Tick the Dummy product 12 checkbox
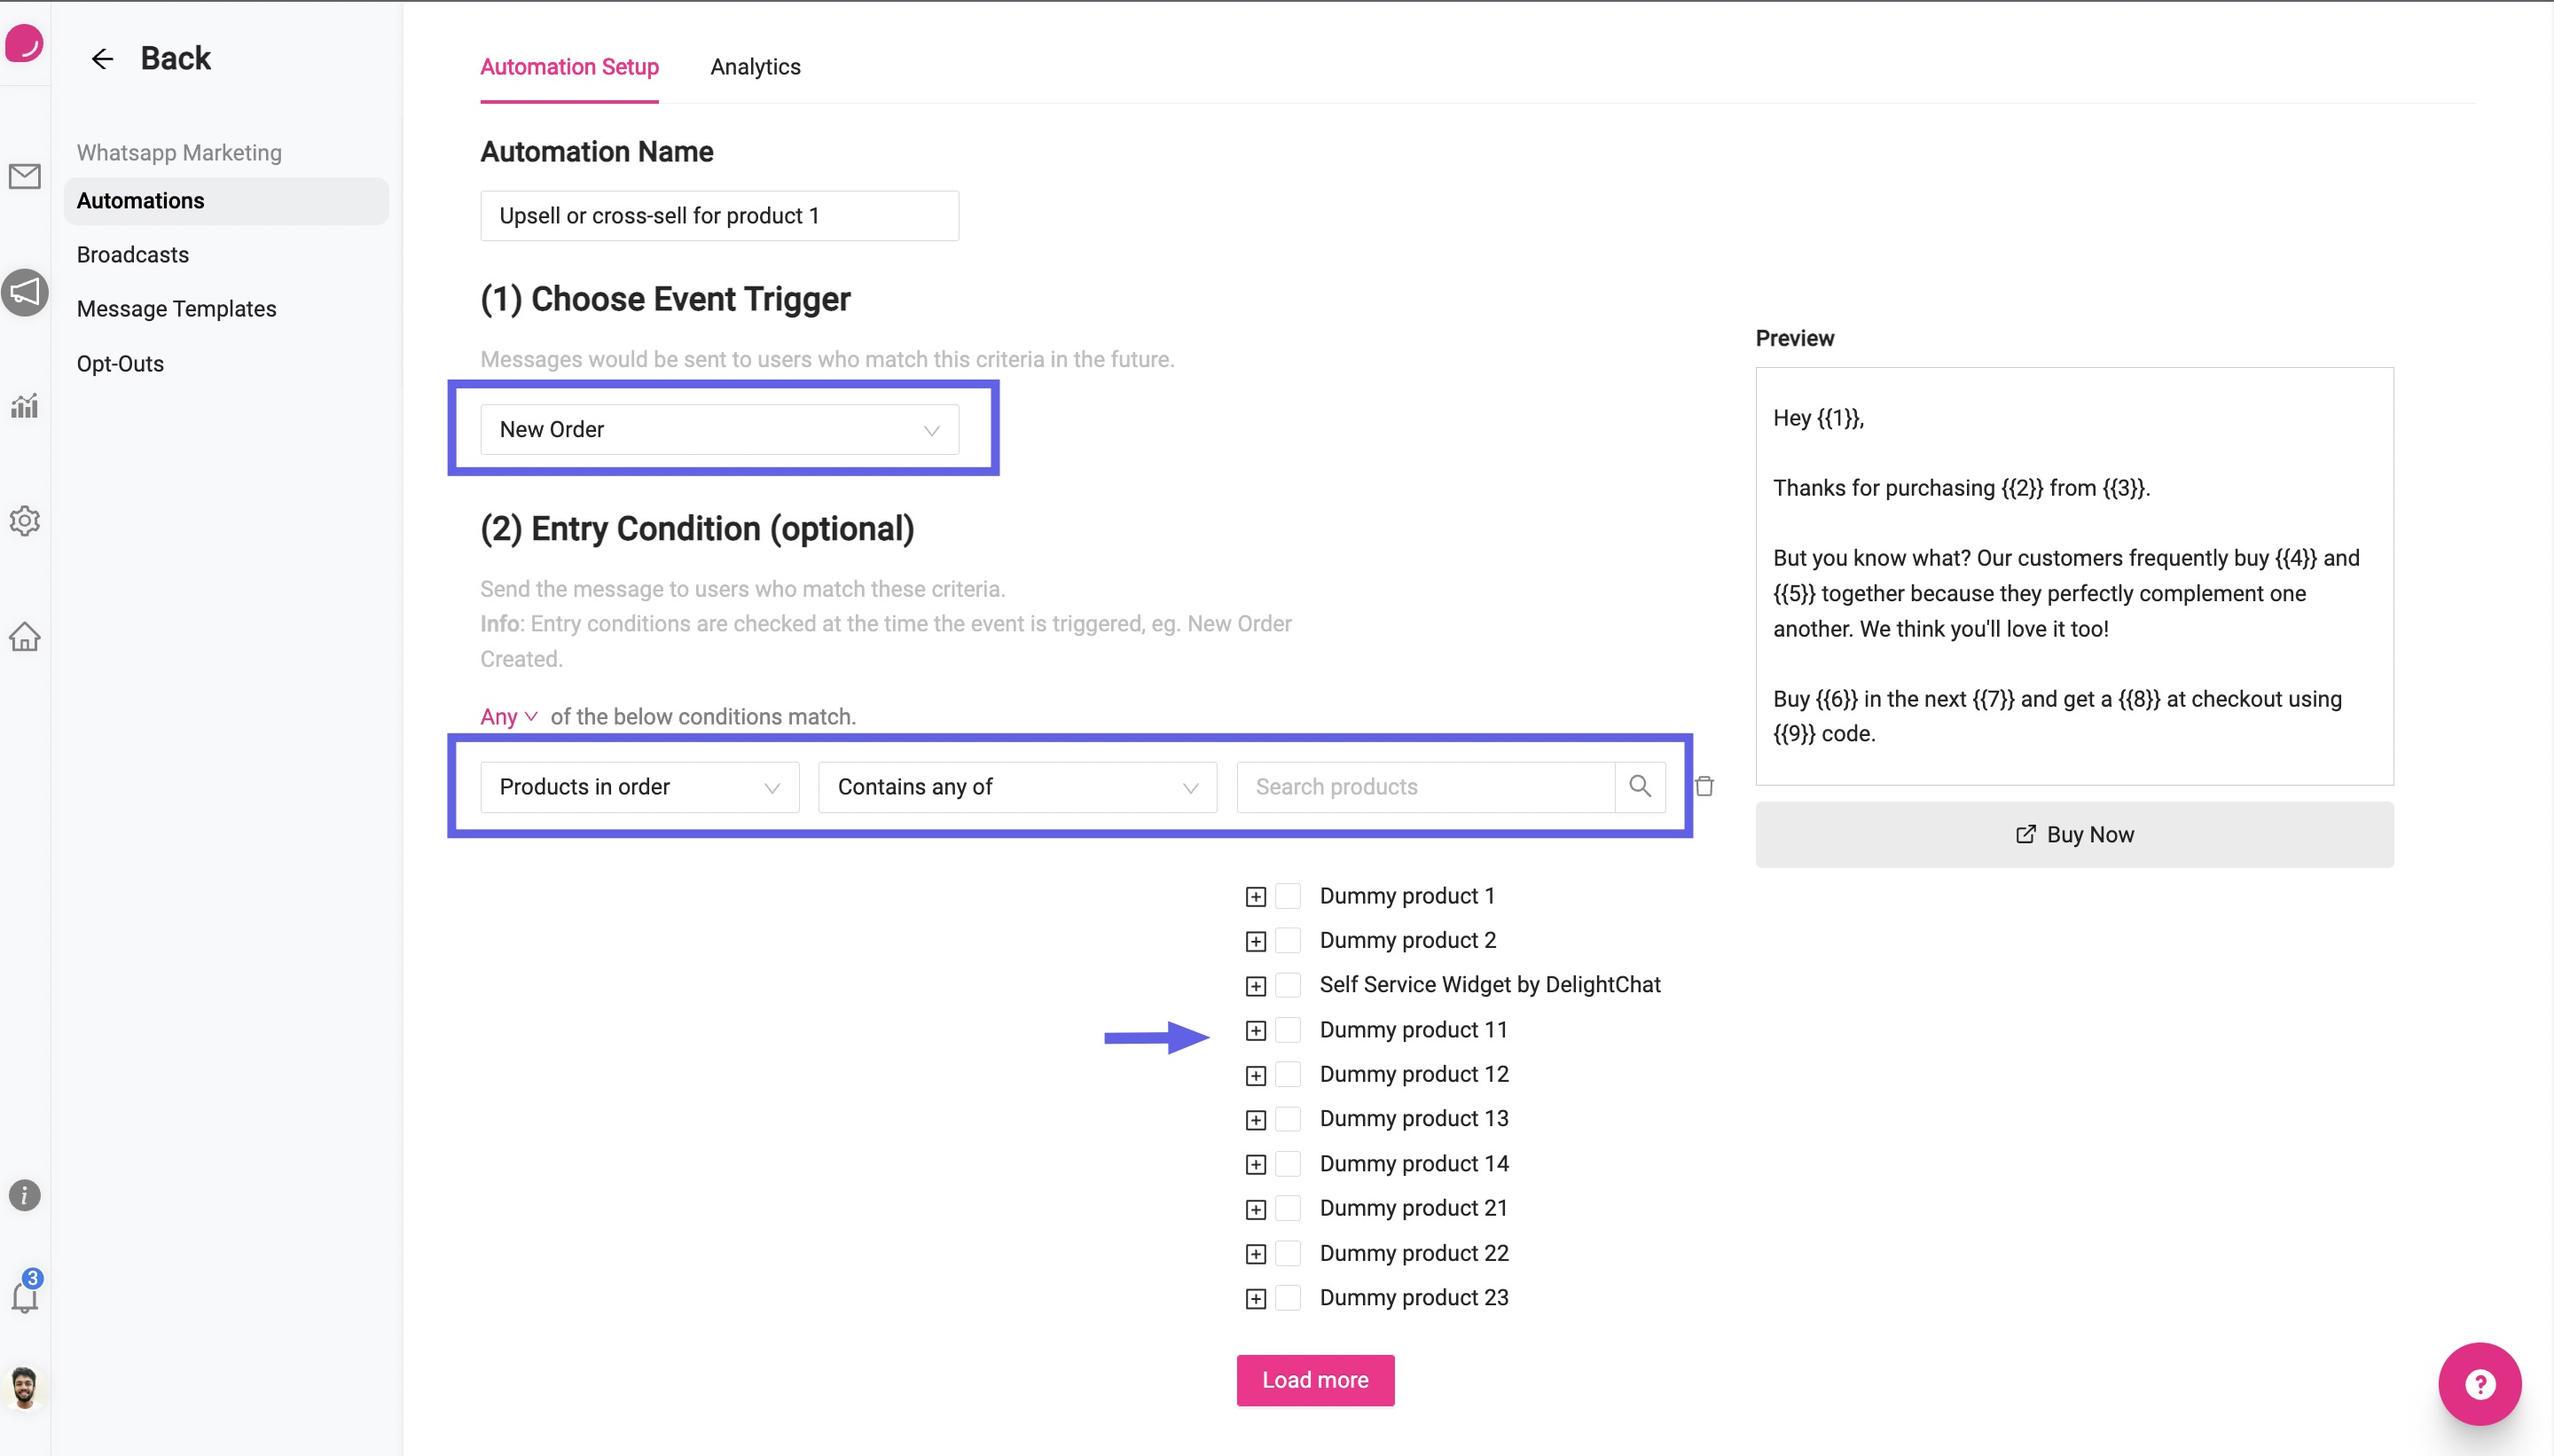This screenshot has width=2554, height=1456. [x=1289, y=1074]
